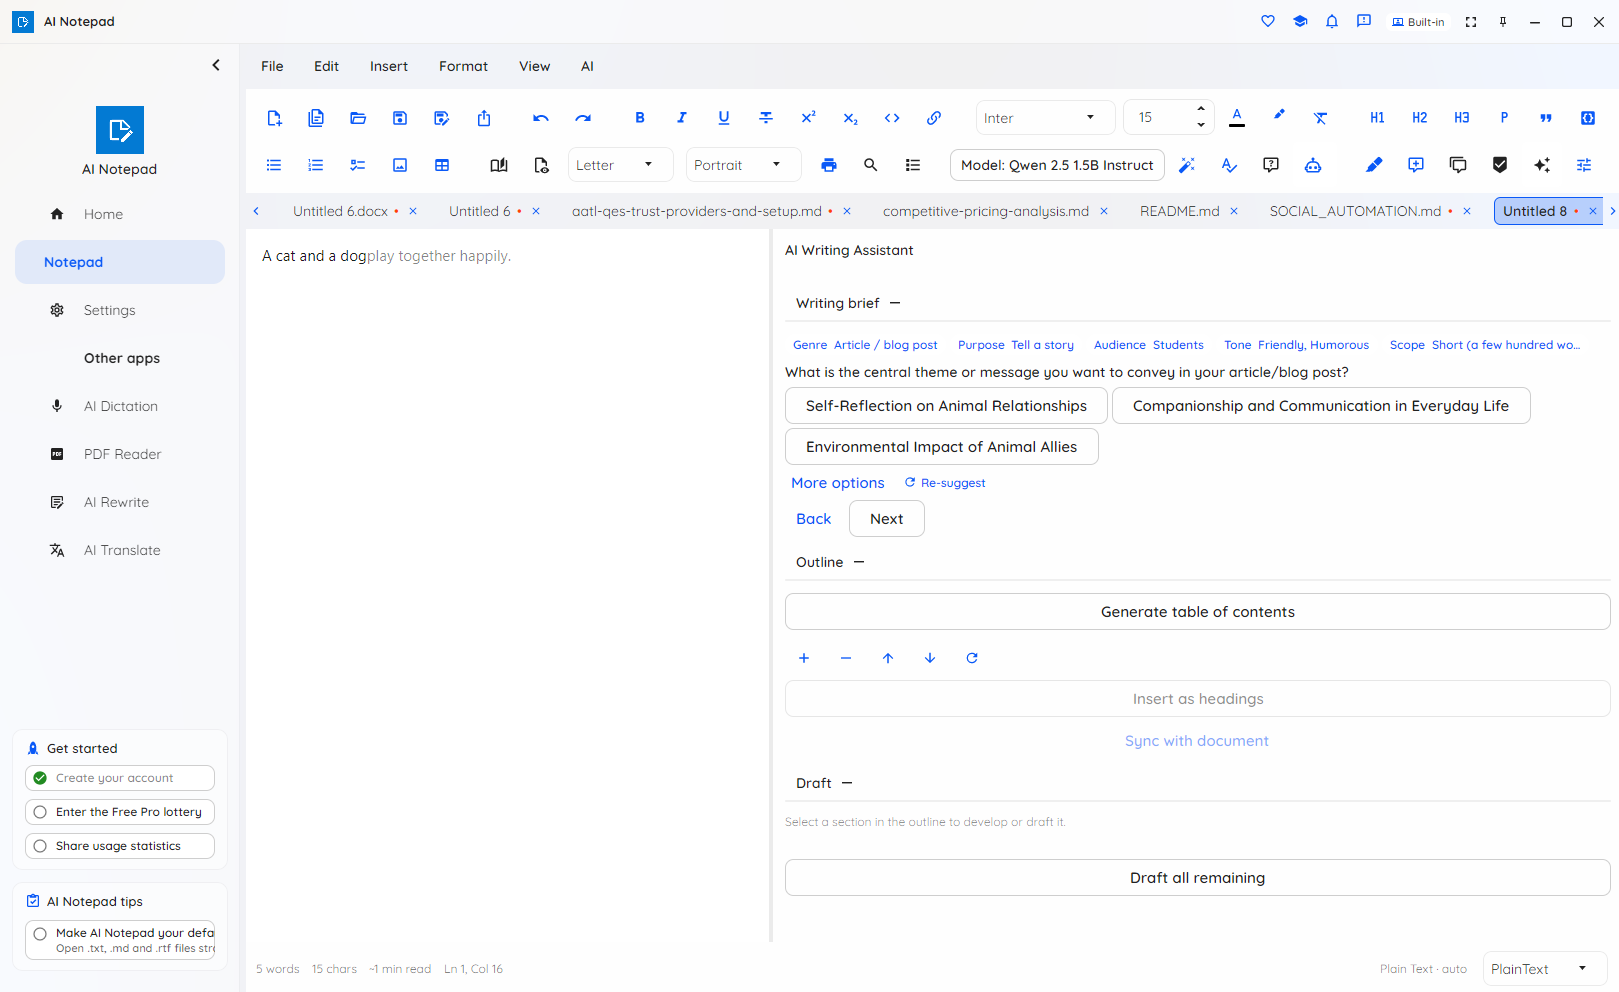The width and height of the screenshot is (1619, 992).
Task: Open the search tool
Action: coord(871,165)
